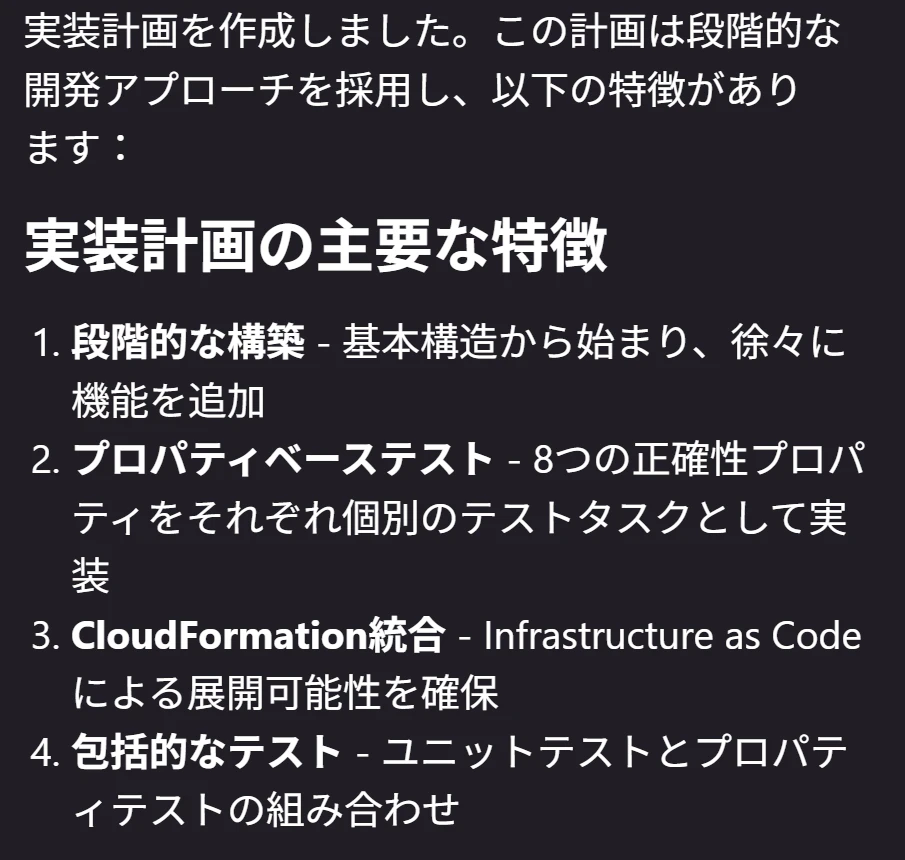
Task: Click the intro line ending ます:
Action: [x=77, y=147]
